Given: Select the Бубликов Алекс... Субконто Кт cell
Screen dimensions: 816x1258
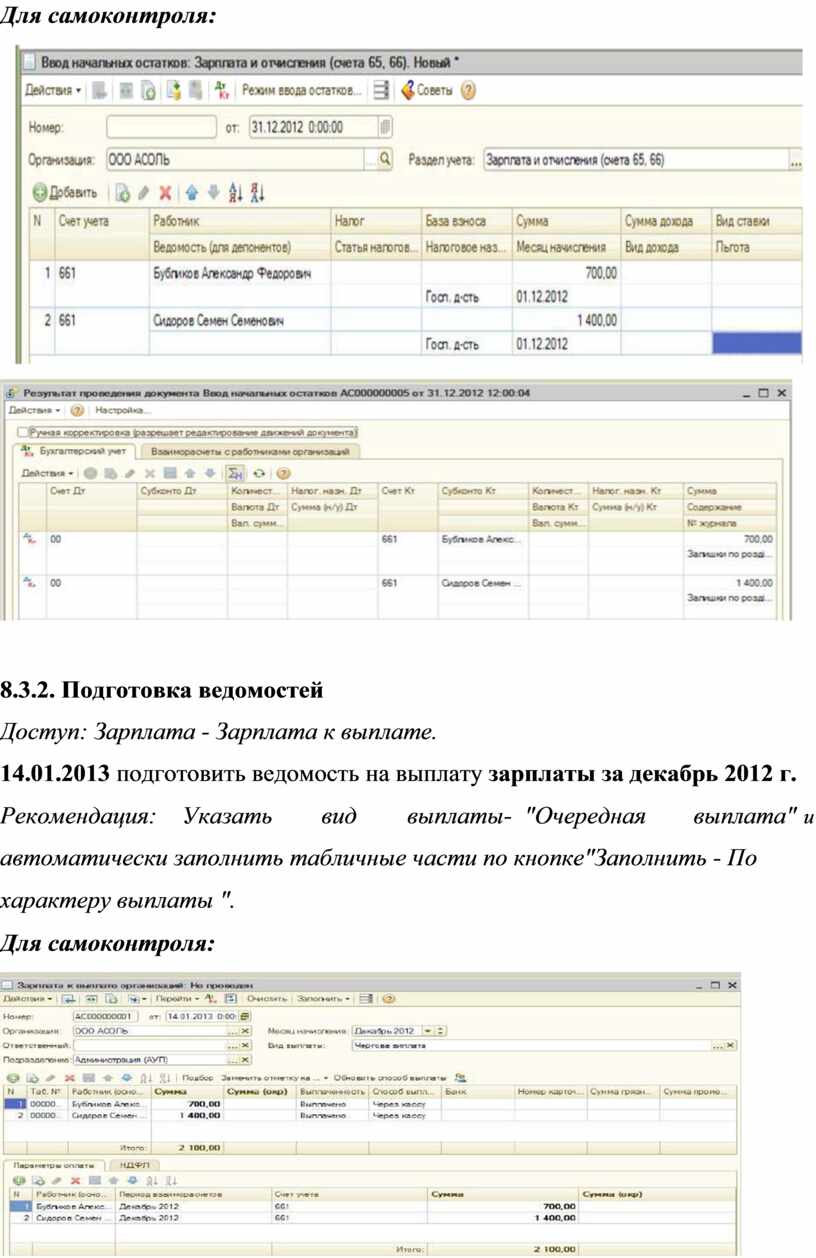Looking at the screenshot, I should click(x=482, y=538).
